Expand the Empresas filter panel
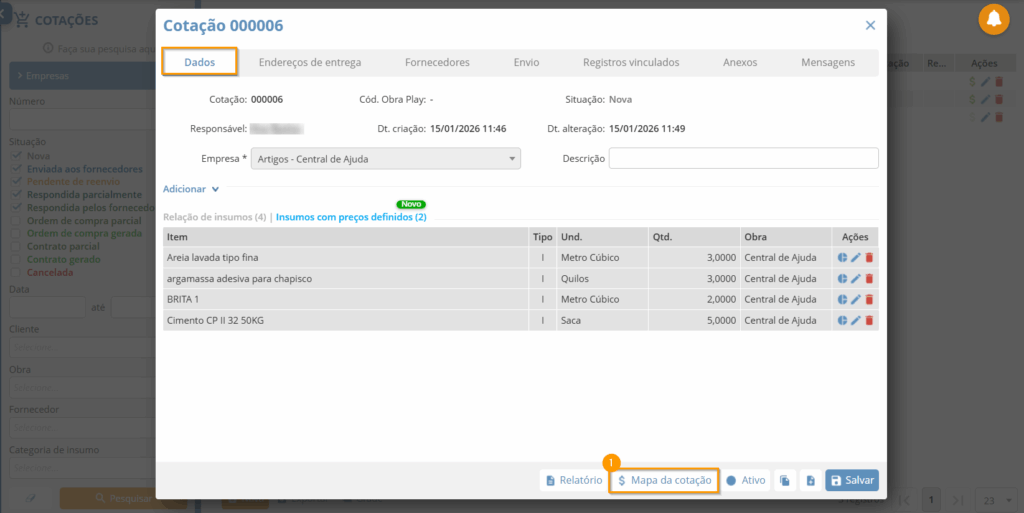 pos(78,76)
